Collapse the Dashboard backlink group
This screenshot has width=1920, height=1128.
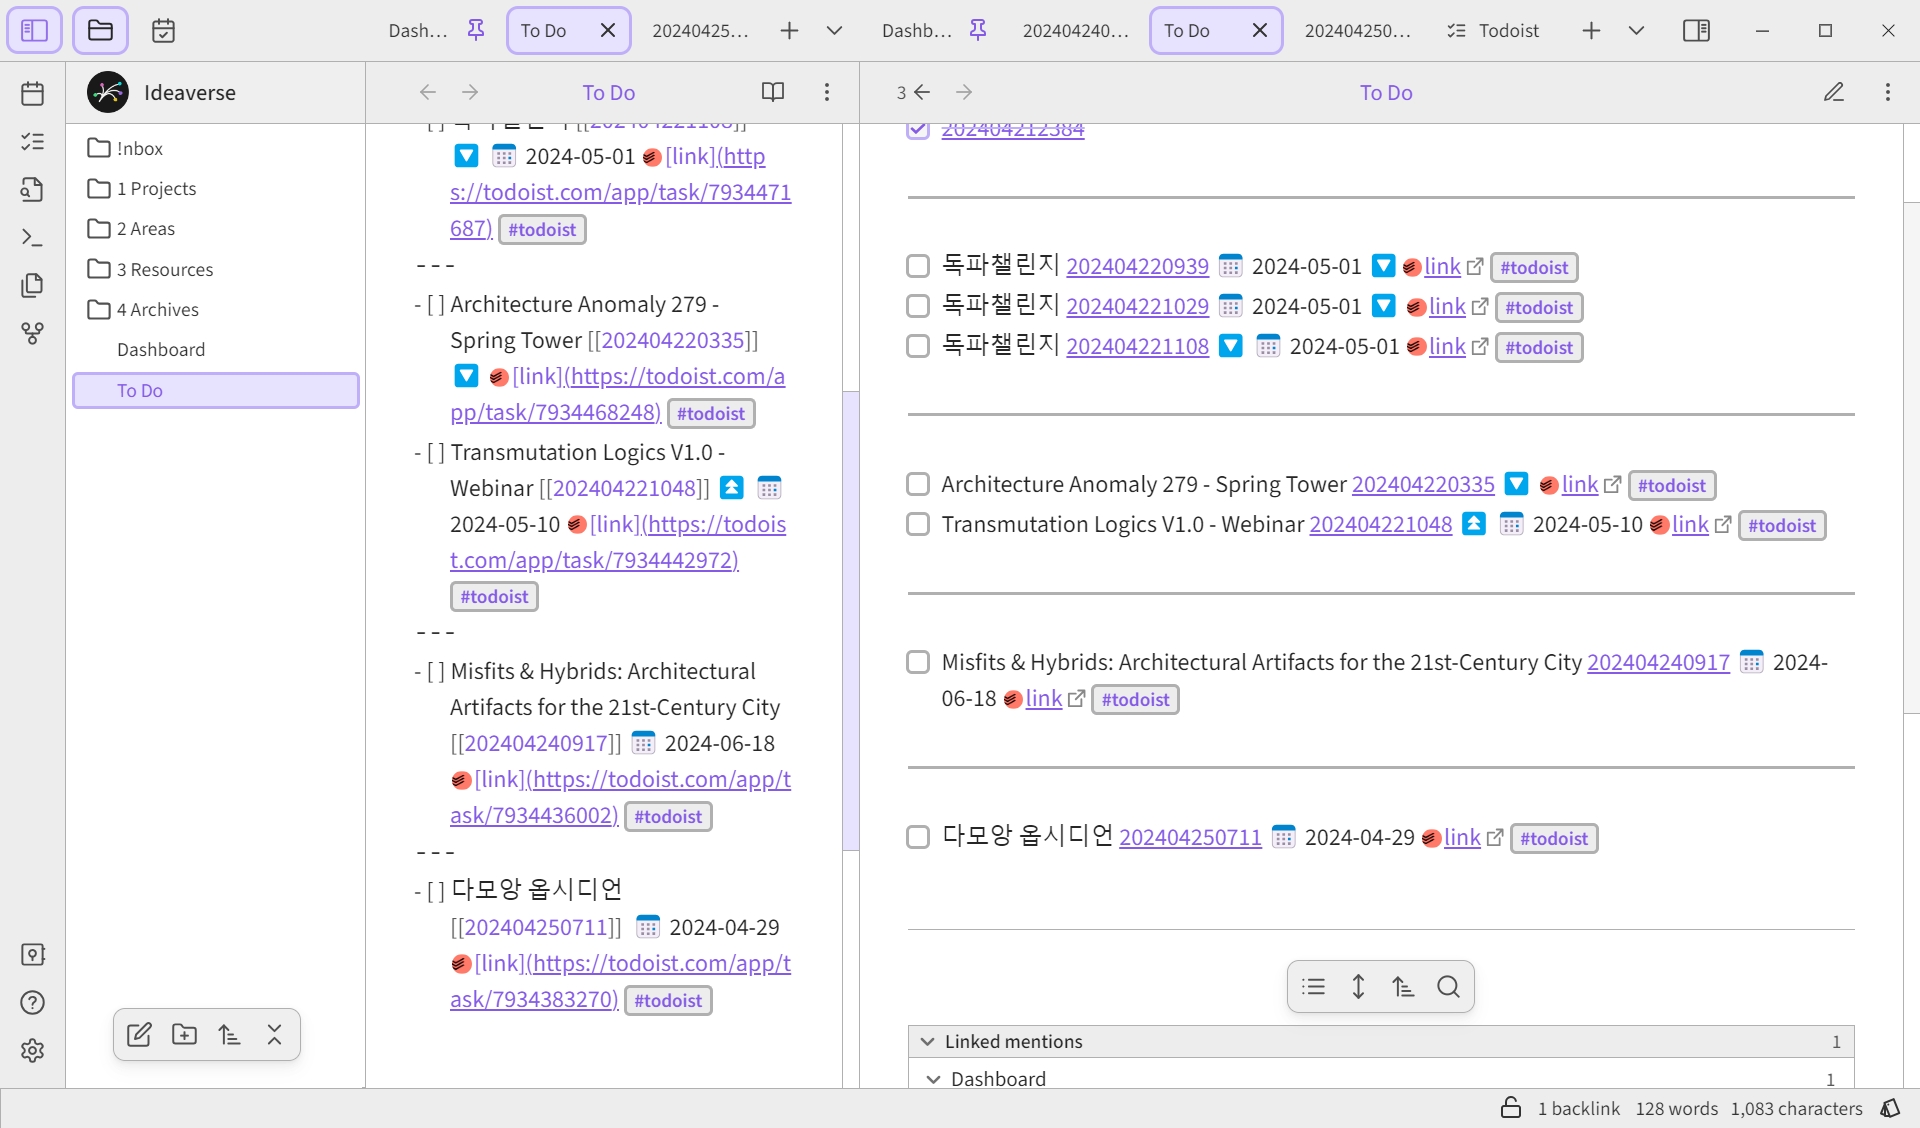tap(933, 1079)
